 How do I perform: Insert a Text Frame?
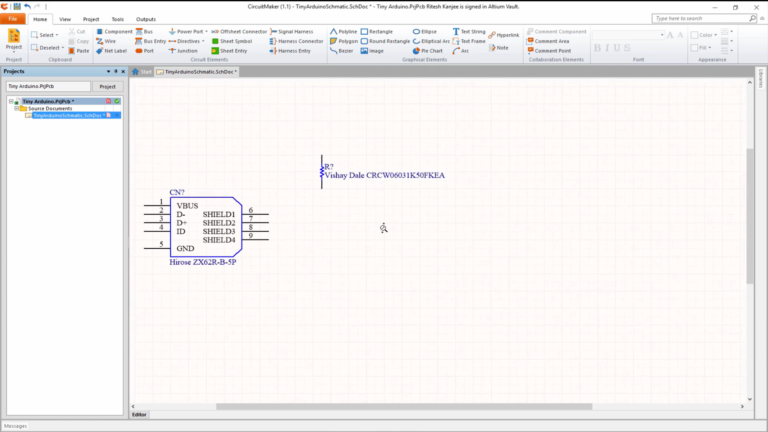[x=469, y=41]
